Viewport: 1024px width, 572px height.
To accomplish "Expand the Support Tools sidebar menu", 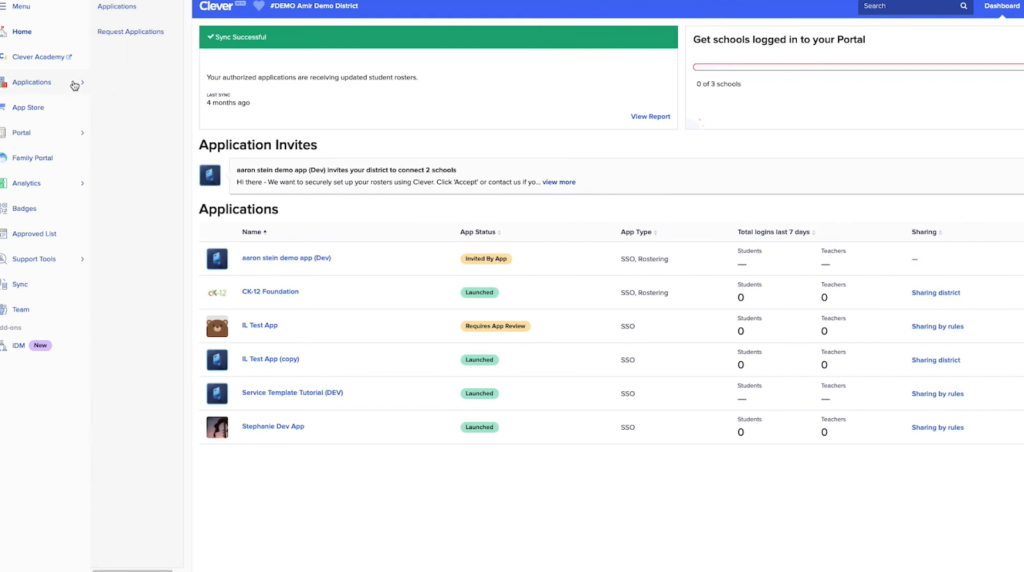I will coord(82,259).
